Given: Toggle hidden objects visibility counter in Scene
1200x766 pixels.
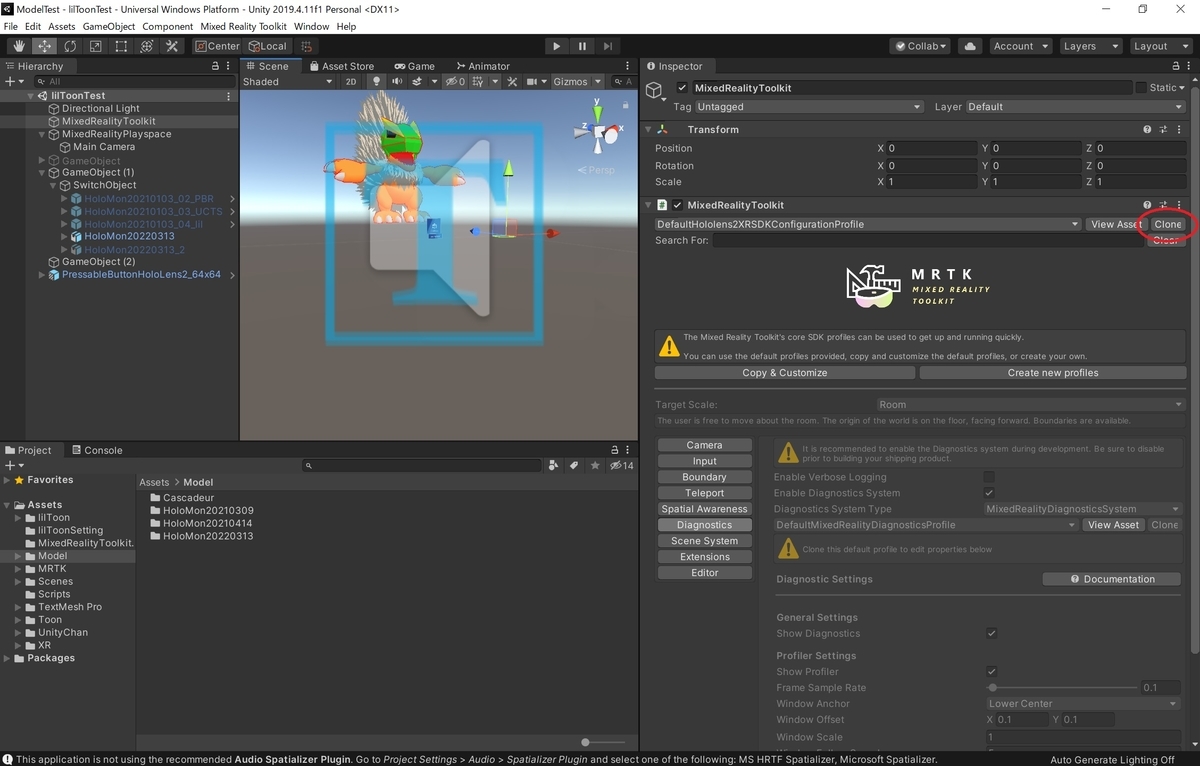Looking at the screenshot, I should click(455, 82).
